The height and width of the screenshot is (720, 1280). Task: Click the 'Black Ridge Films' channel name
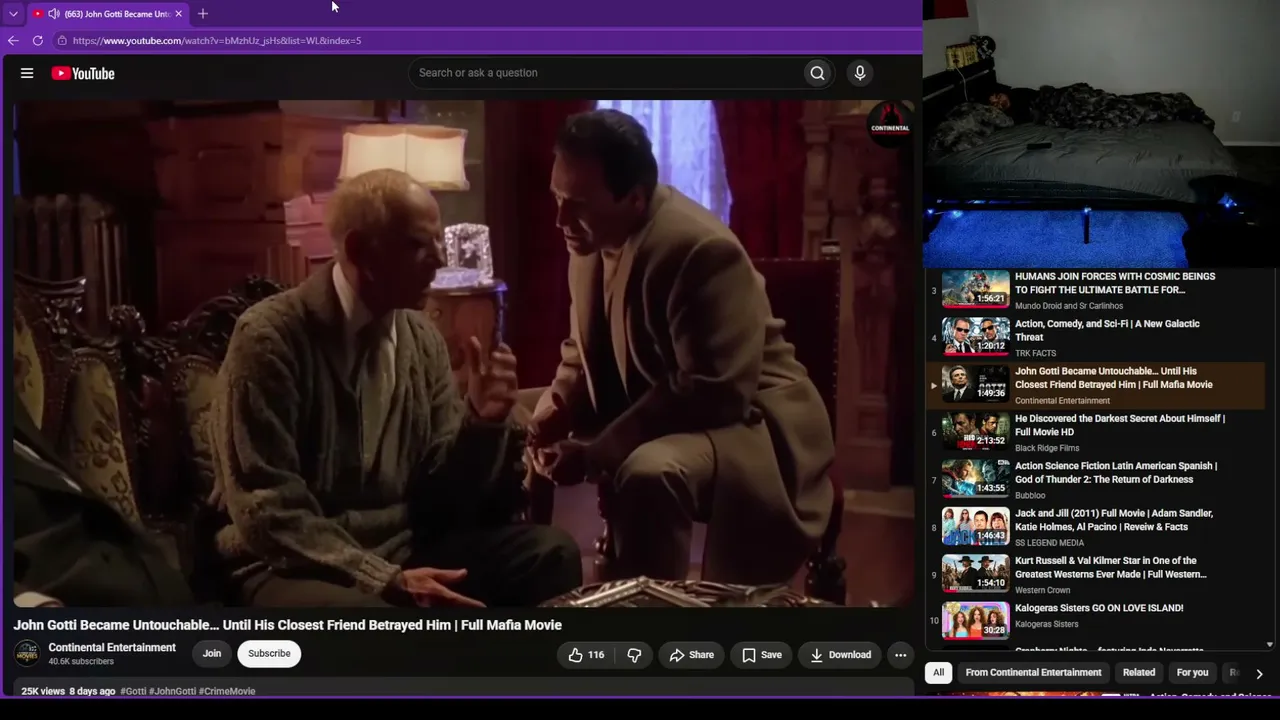pos(1047,448)
